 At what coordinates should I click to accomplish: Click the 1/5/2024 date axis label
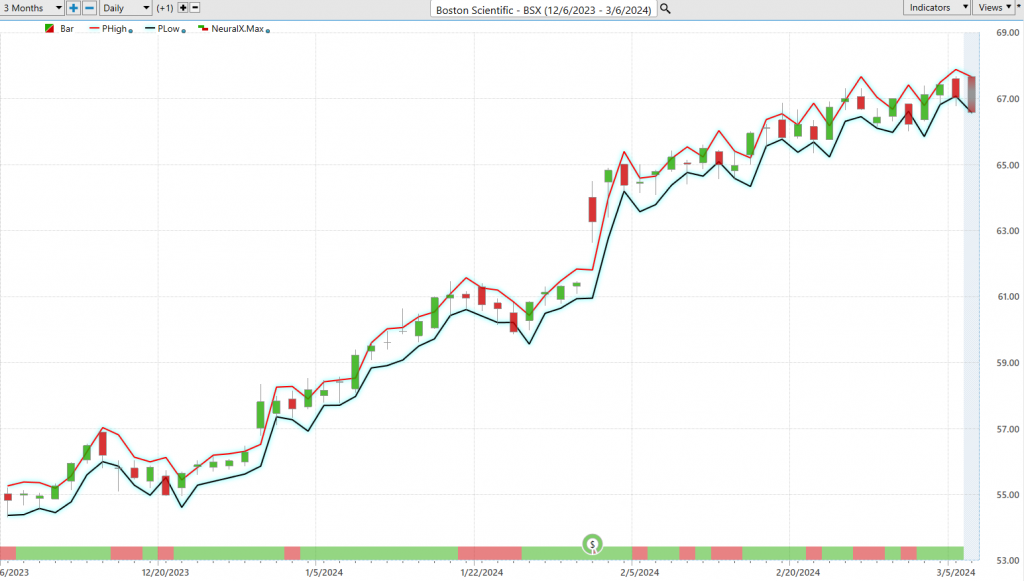pos(324,573)
